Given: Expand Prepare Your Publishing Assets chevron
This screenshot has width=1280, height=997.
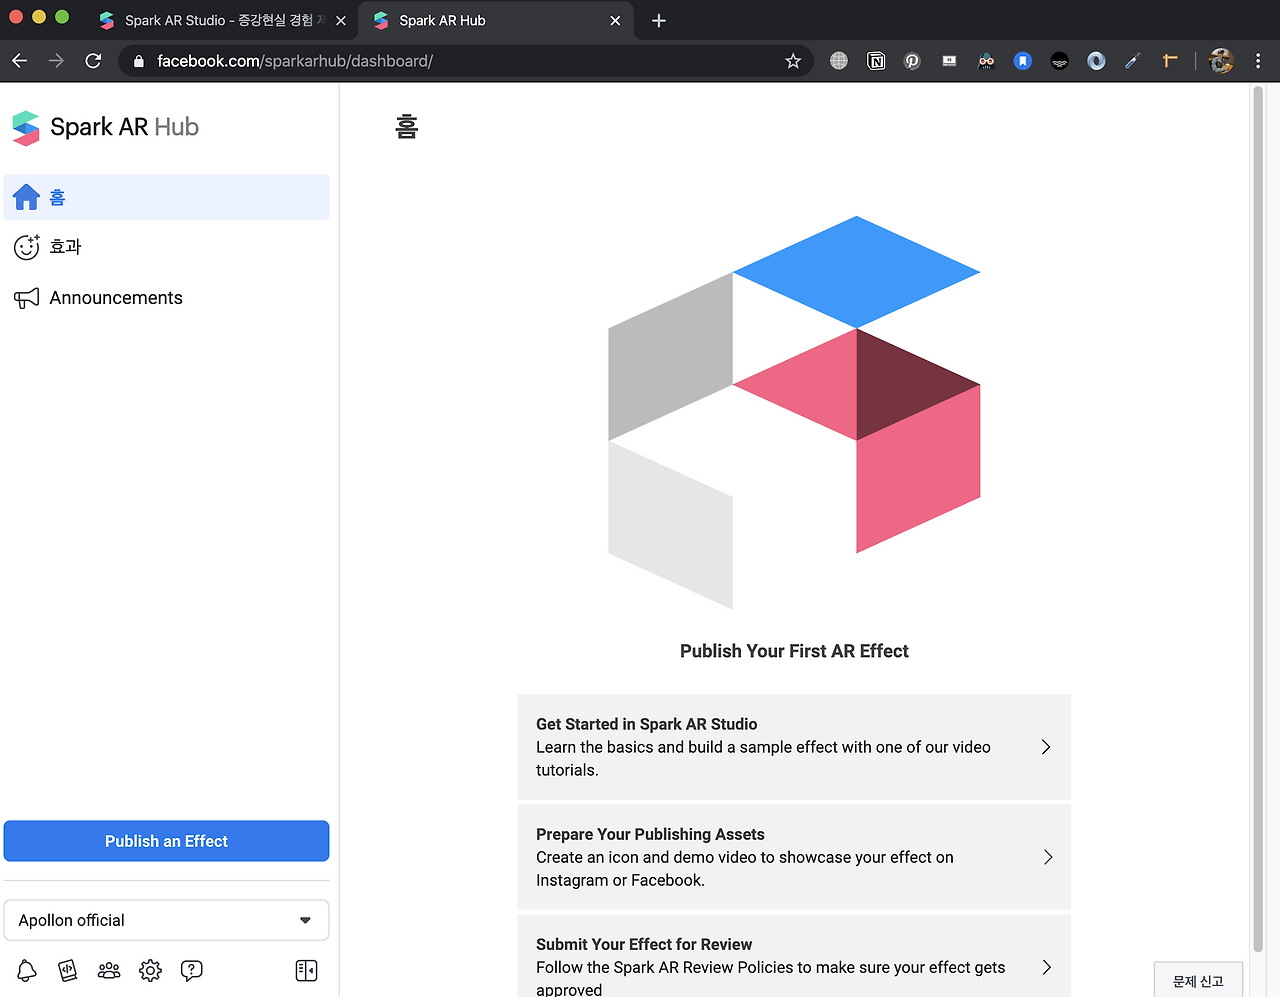Looking at the screenshot, I should pyautogui.click(x=1047, y=857).
